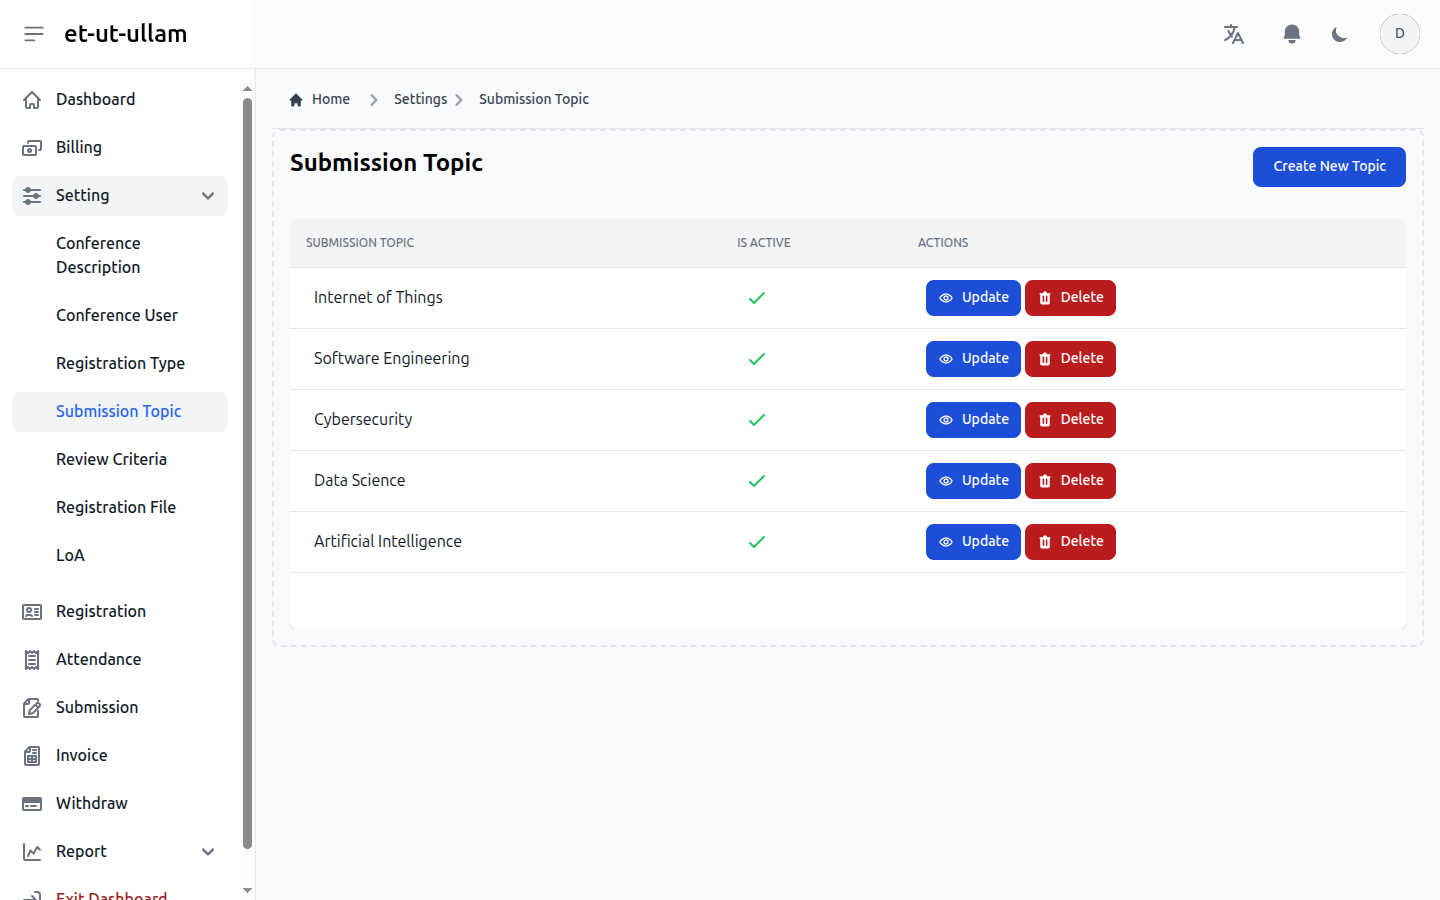Open Registration Type settings
Image resolution: width=1440 pixels, height=900 pixels.
pos(120,364)
